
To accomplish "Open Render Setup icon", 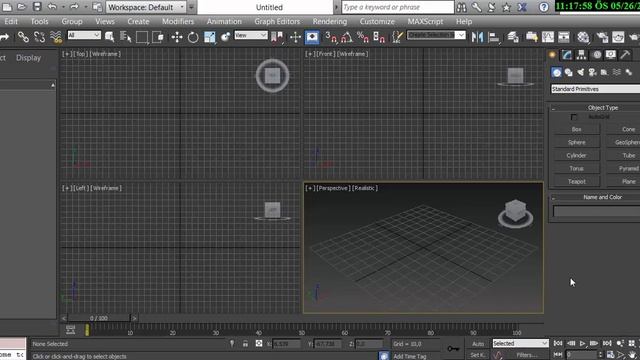I will click(602, 37).
